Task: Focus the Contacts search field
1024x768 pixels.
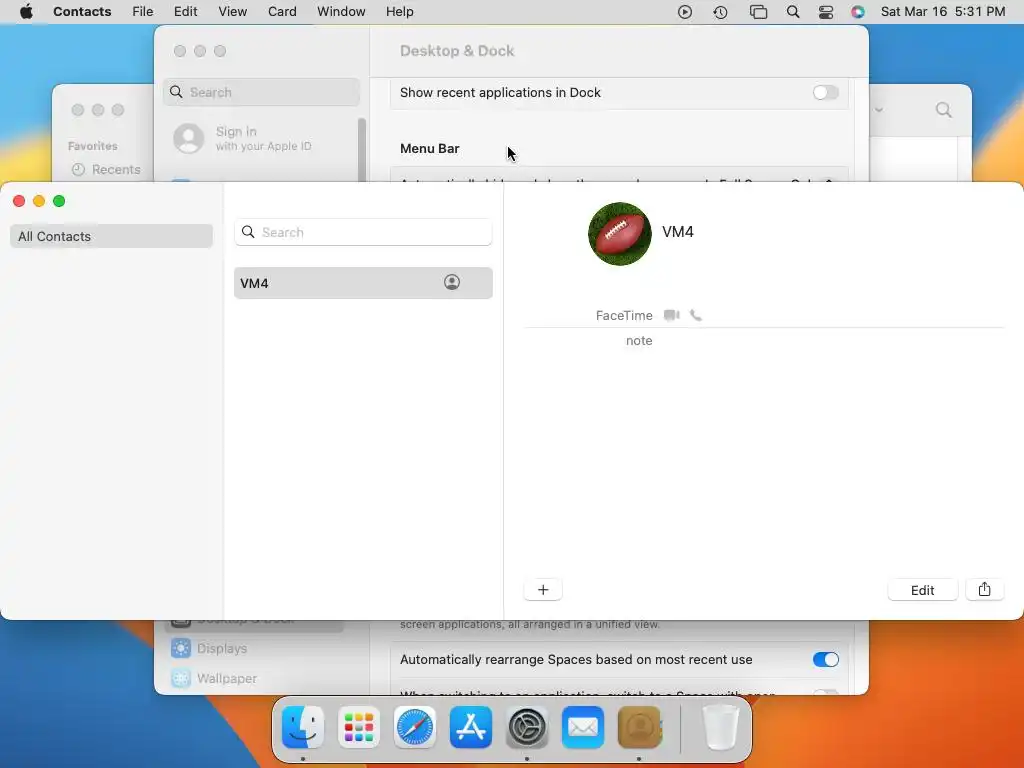Action: [x=363, y=232]
